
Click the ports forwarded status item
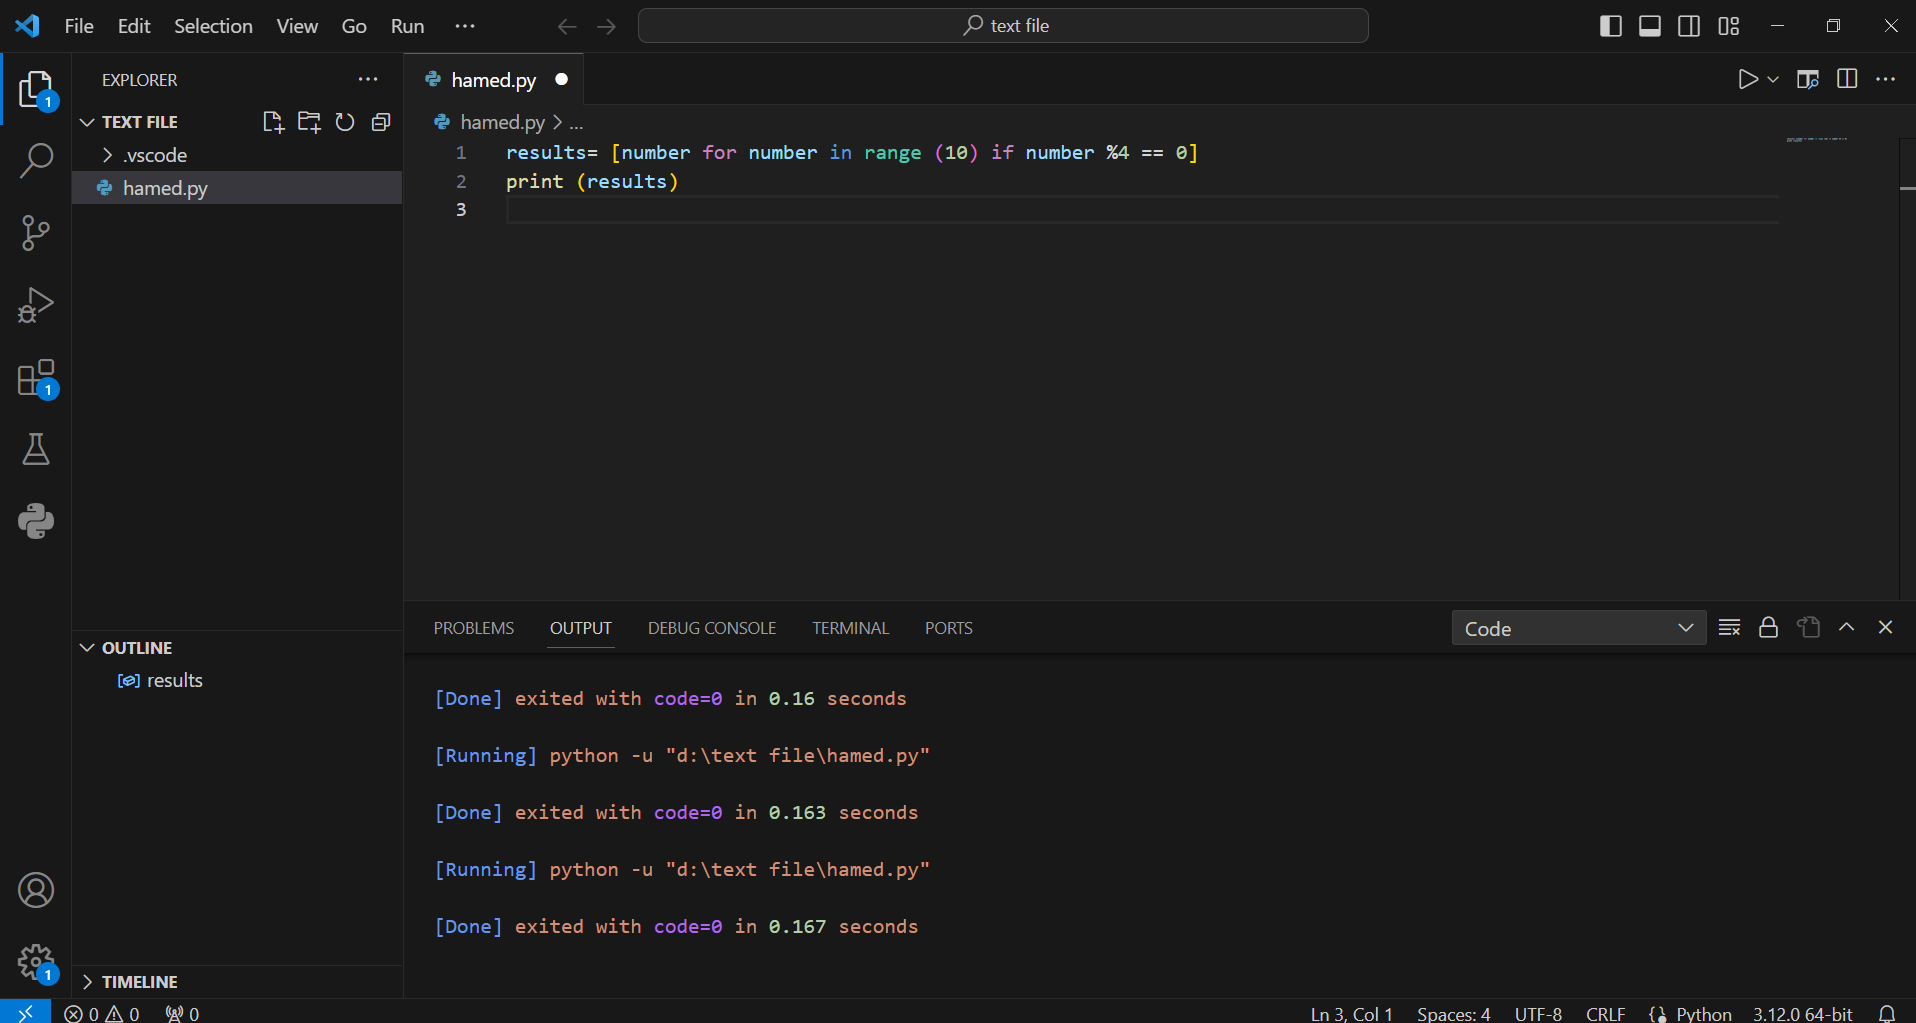(182, 1013)
